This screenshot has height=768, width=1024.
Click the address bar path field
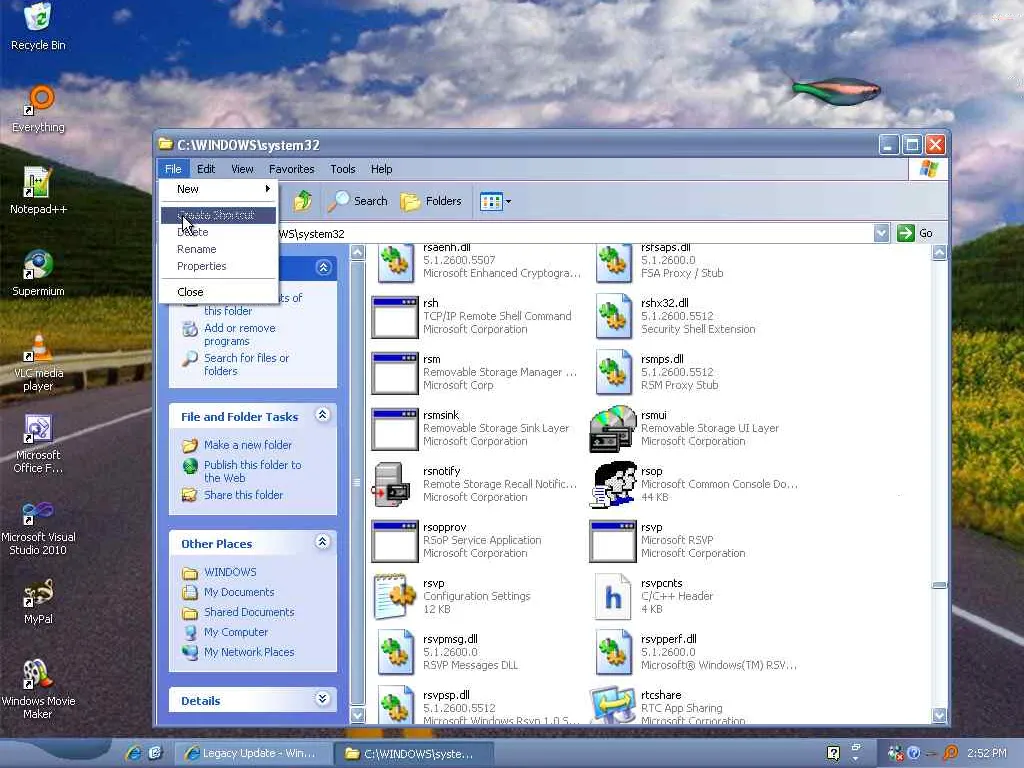tap(575, 233)
